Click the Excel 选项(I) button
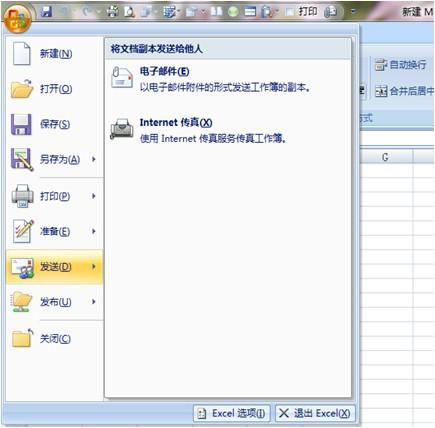 (x=232, y=413)
